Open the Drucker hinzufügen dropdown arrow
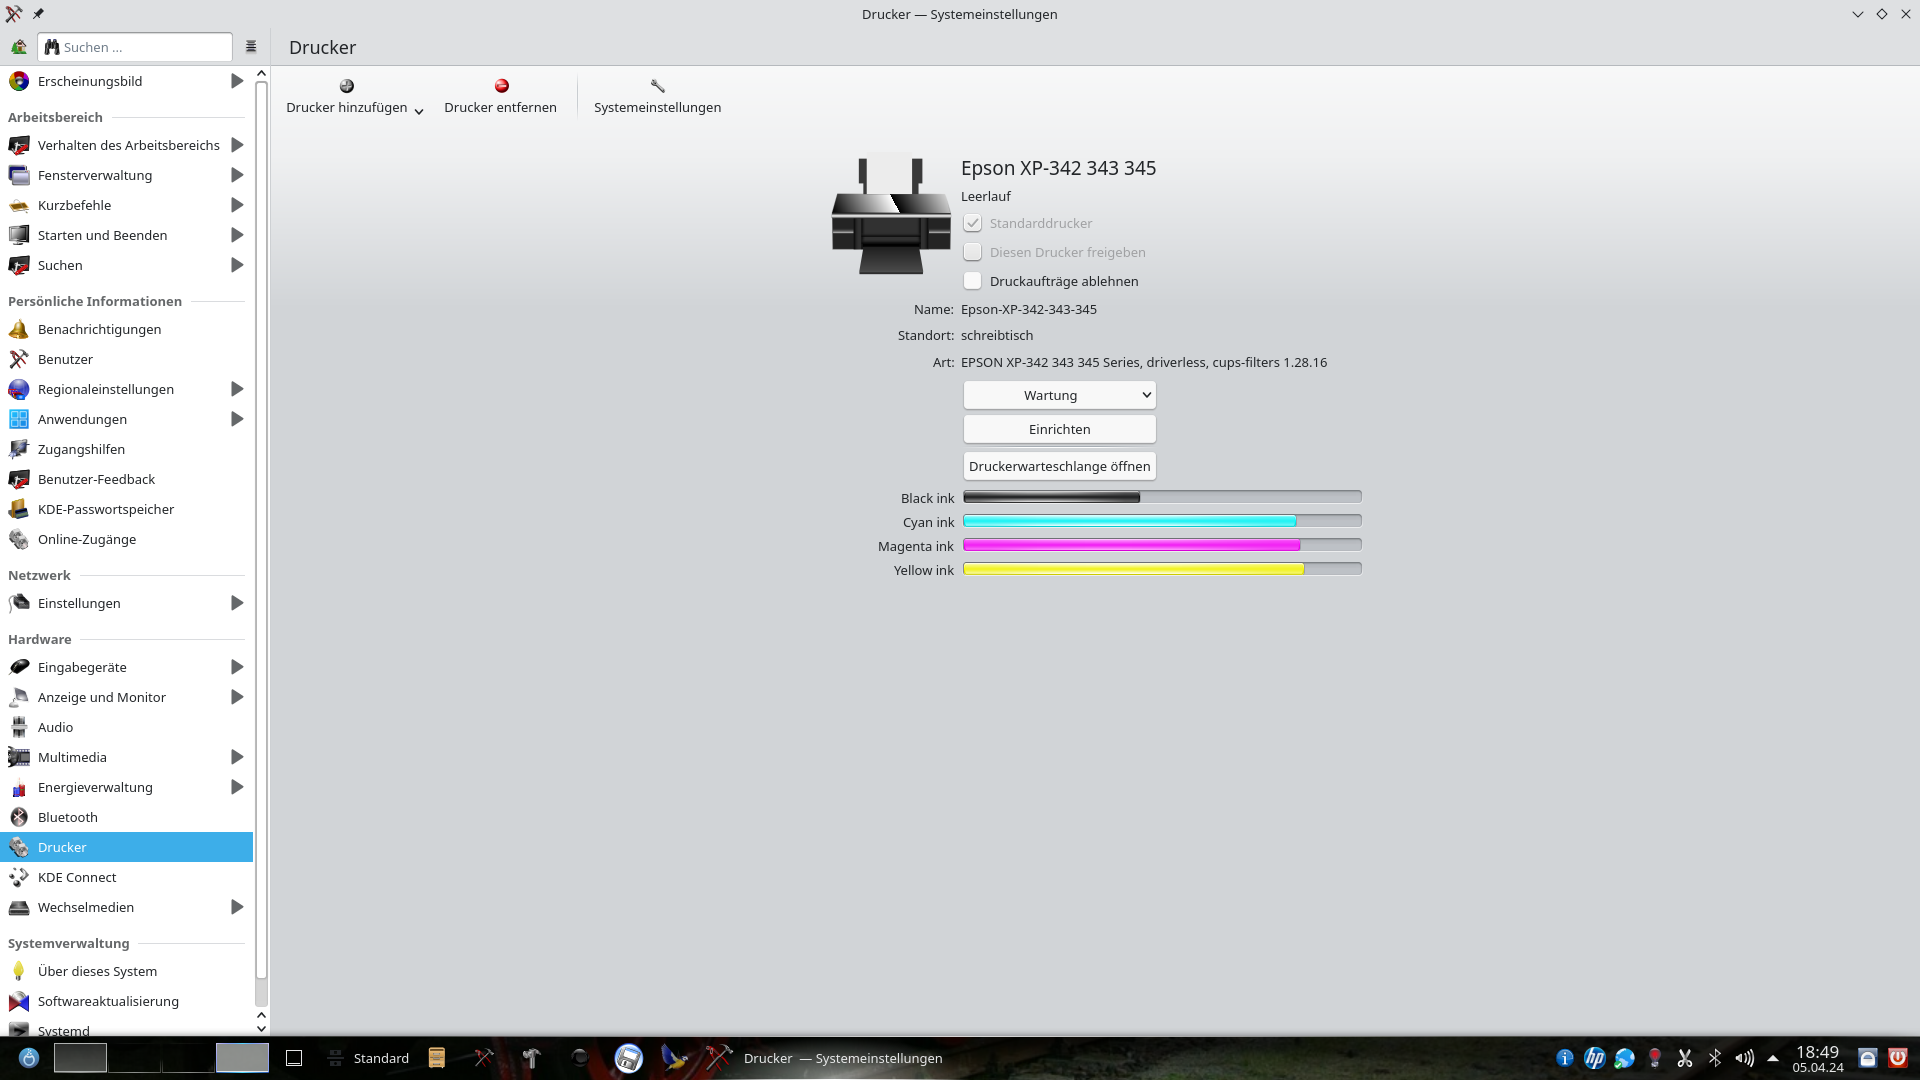The width and height of the screenshot is (1920, 1080). tap(419, 111)
